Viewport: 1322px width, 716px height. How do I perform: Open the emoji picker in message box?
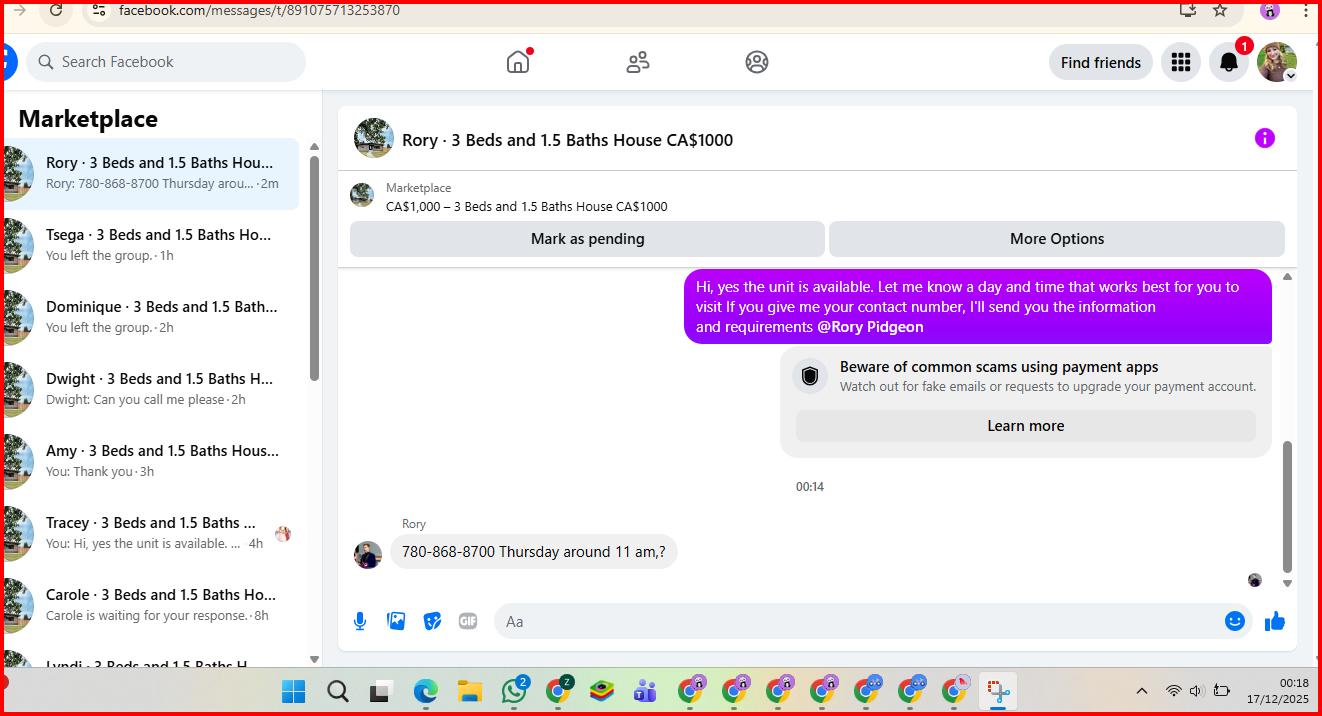1235,621
